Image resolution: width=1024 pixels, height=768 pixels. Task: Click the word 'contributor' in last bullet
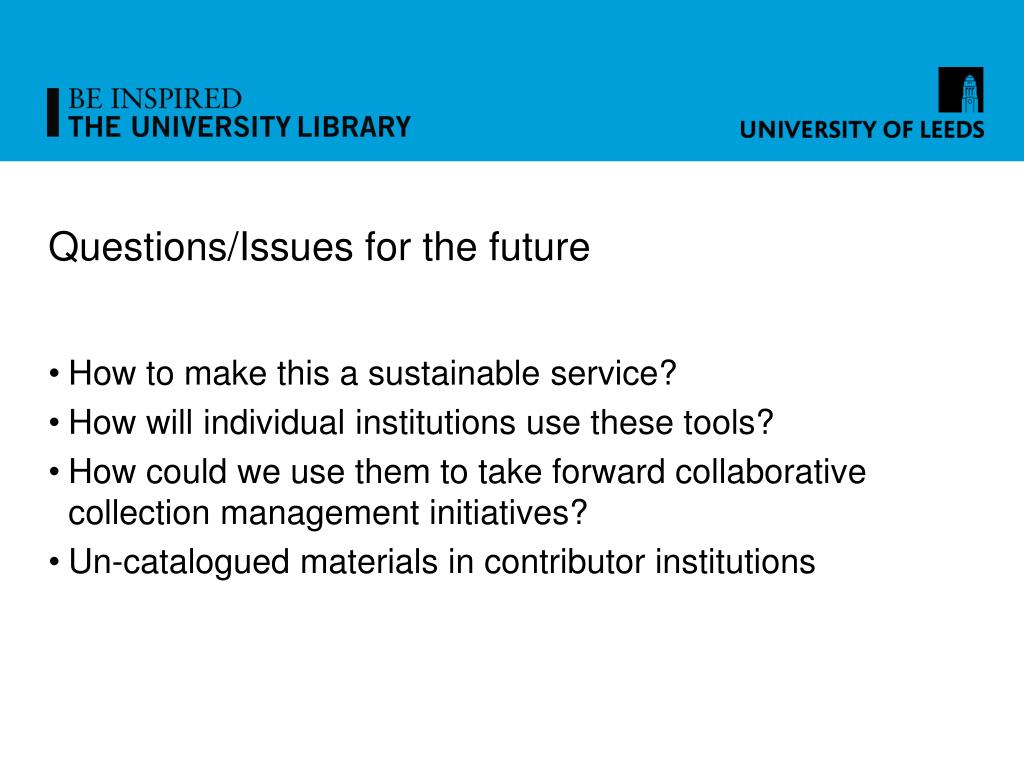tap(564, 562)
